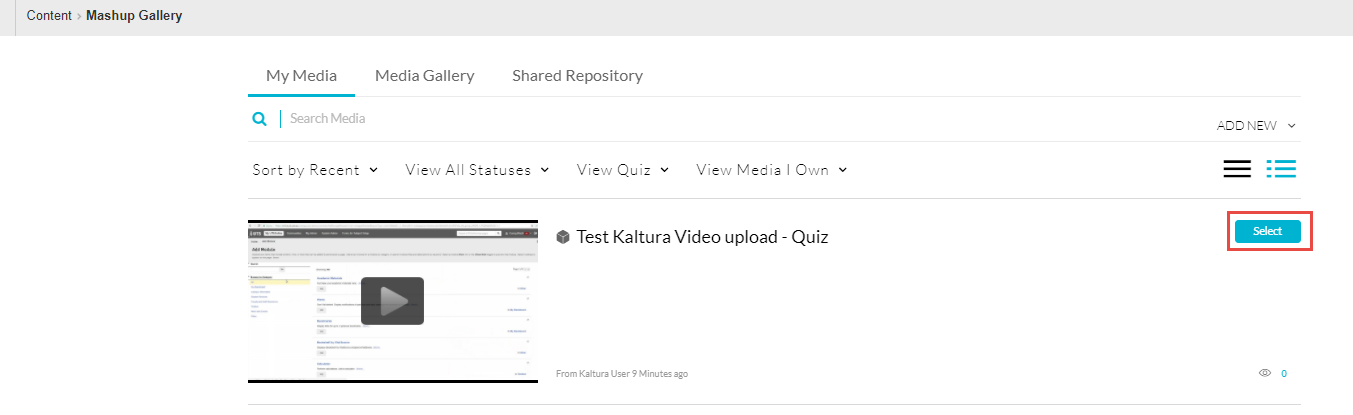Viewport: 1353px width, 415px height.
Task: Switch to detailed list view icon
Action: tap(1281, 169)
